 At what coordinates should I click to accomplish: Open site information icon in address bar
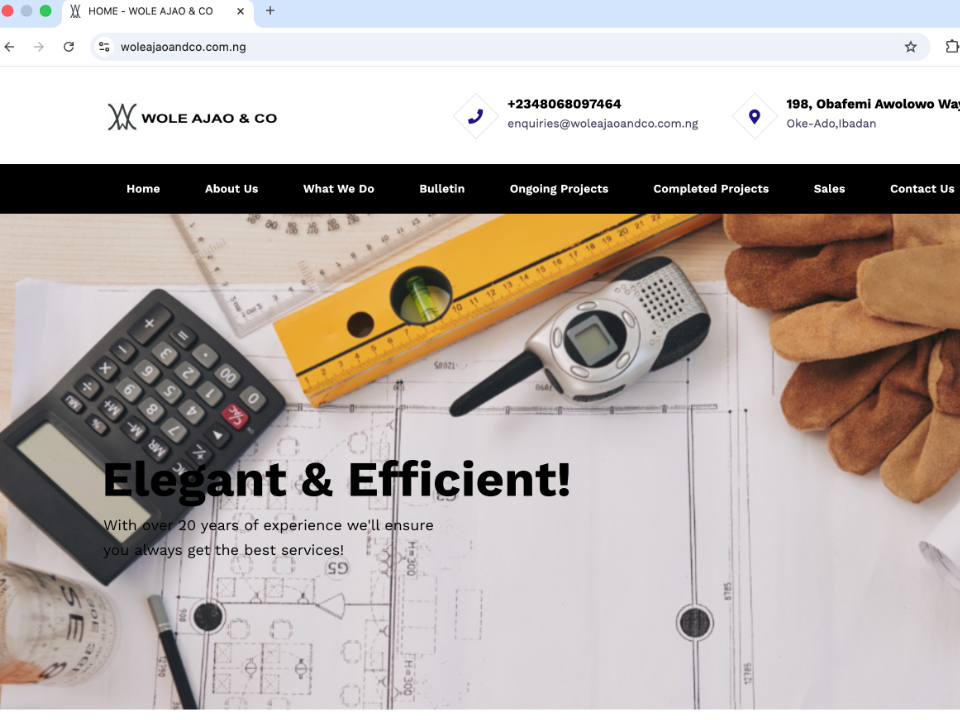[x=104, y=47]
